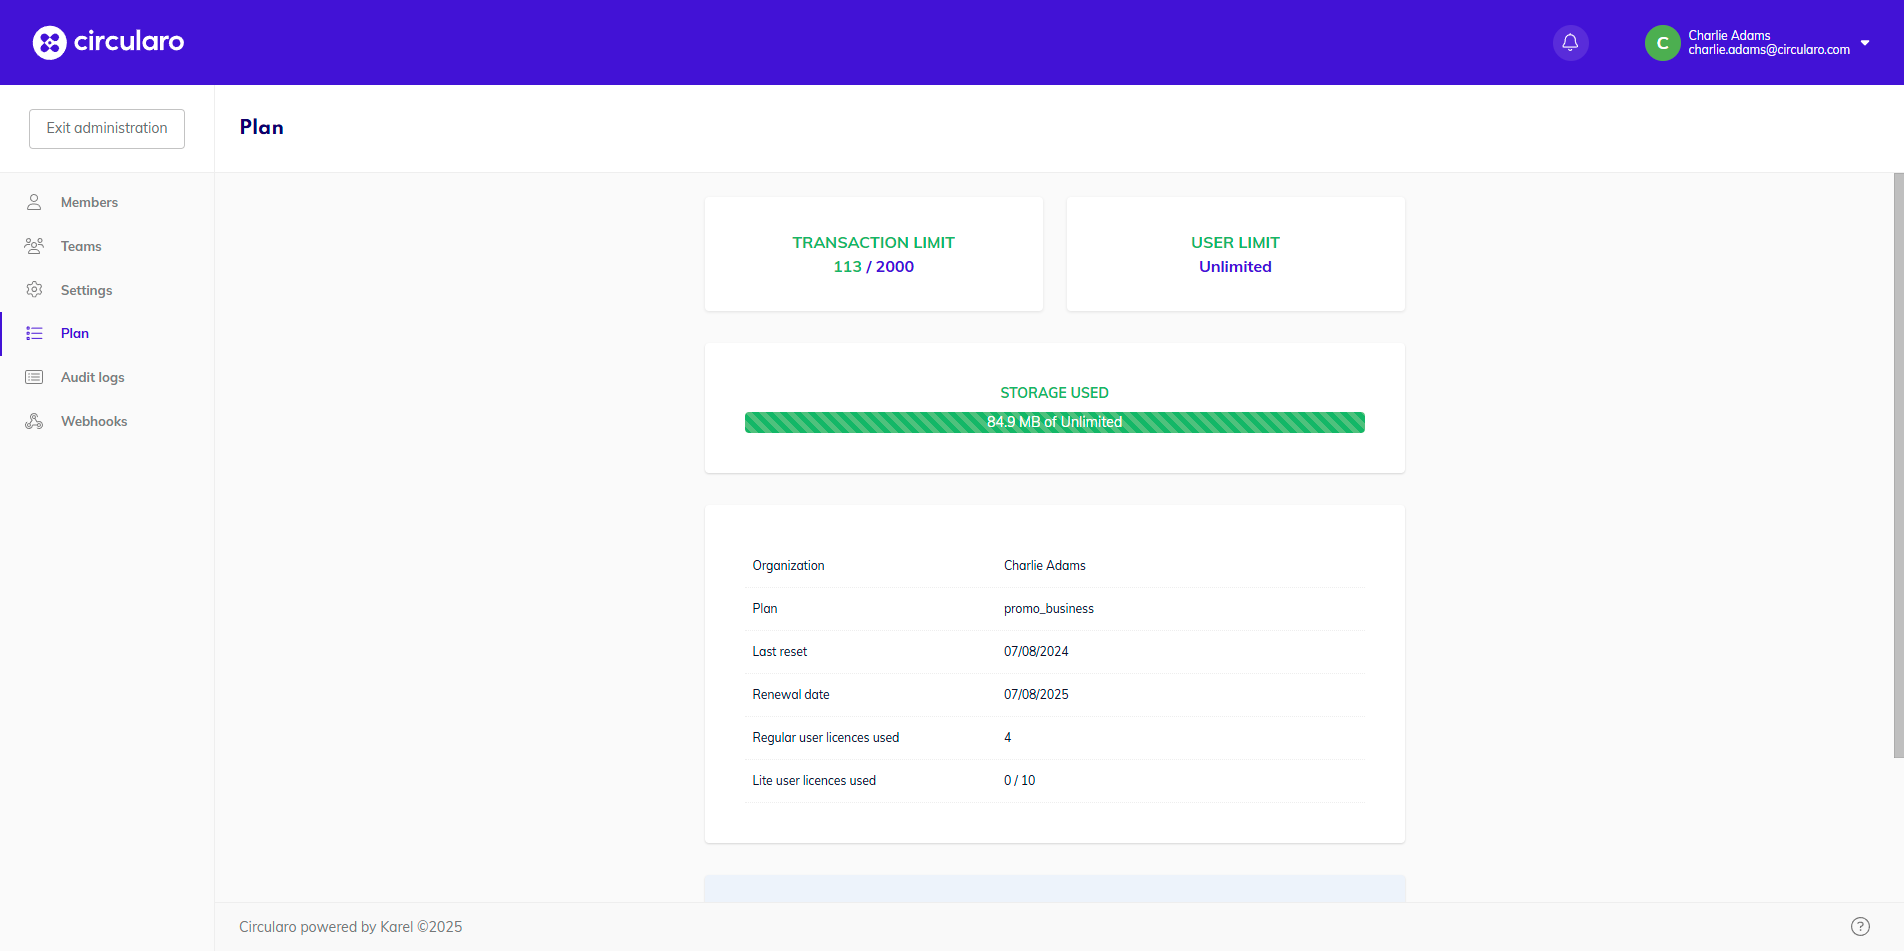This screenshot has width=1904, height=951.
Task: Open the notifications bell
Action: (1570, 42)
